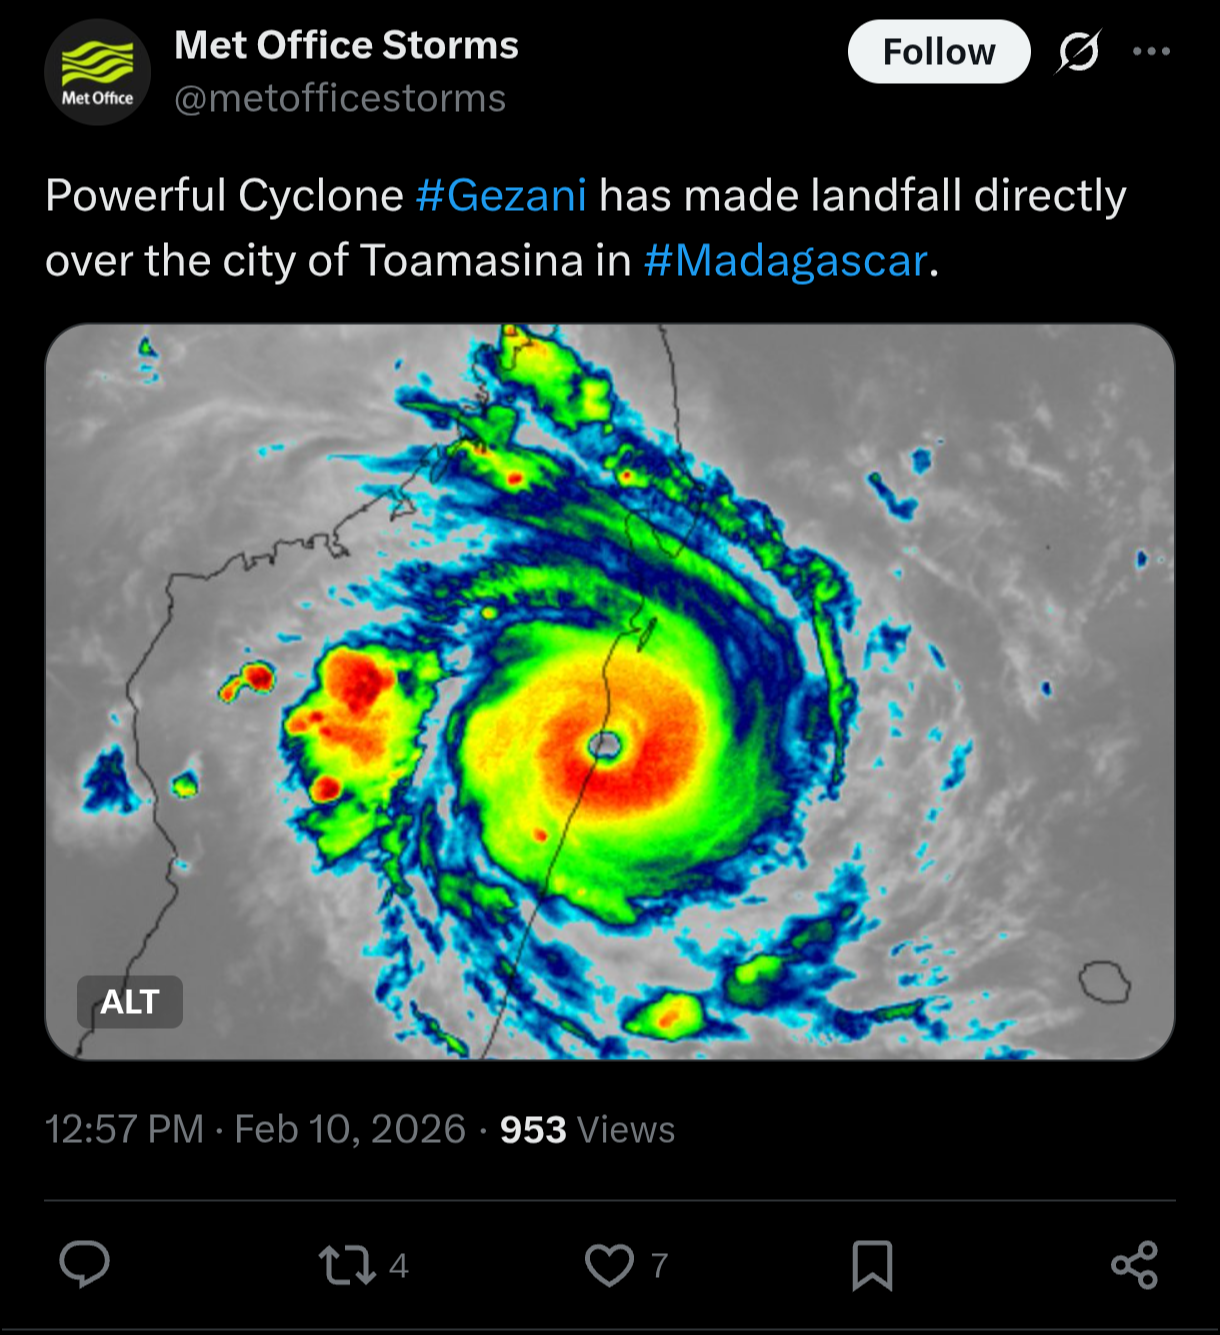The height and width of the screenshot is (1335, 1220).
Task: Open the Met Office profile avatar
Action: point(97,72)
